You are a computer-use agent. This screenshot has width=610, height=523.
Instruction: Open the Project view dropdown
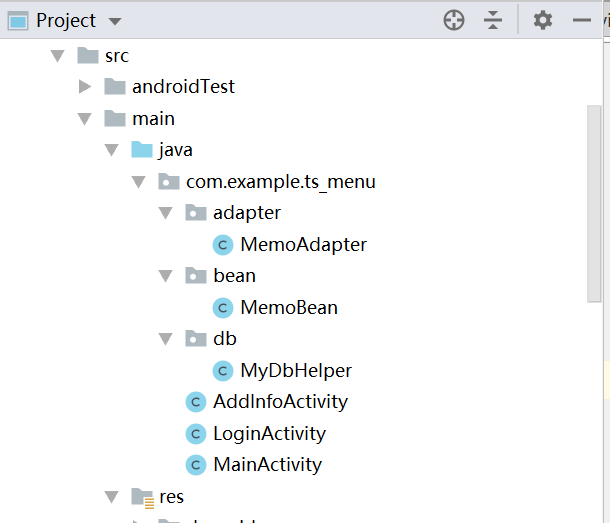click(115, 21)
